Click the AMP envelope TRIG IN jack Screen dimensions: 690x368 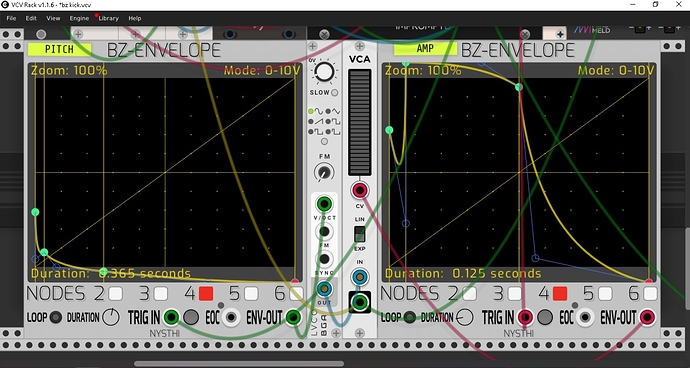[525, 317]
